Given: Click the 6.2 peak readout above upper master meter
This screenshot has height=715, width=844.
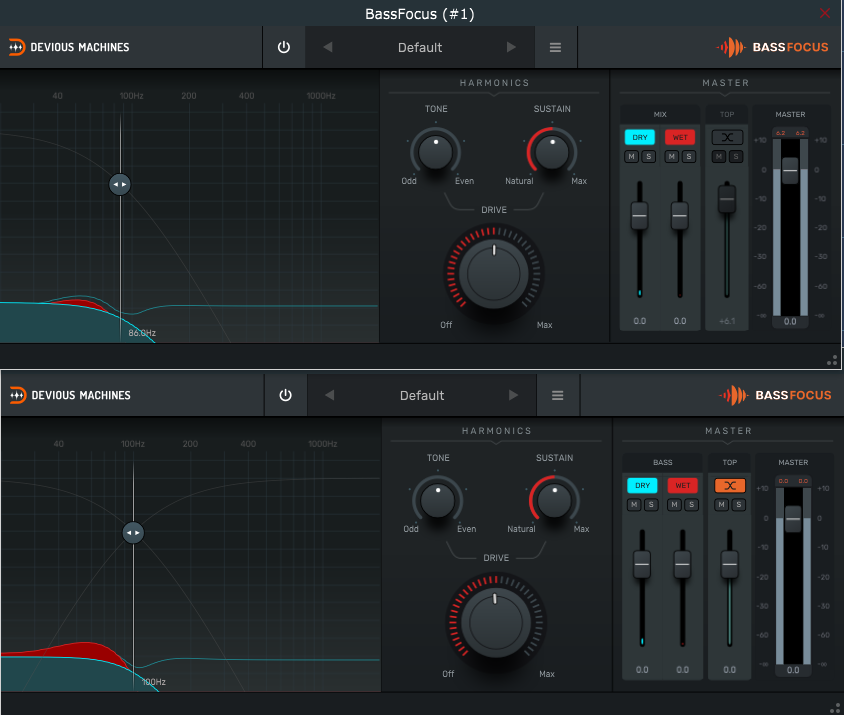Looking at the screenshot, I should 790,133.
